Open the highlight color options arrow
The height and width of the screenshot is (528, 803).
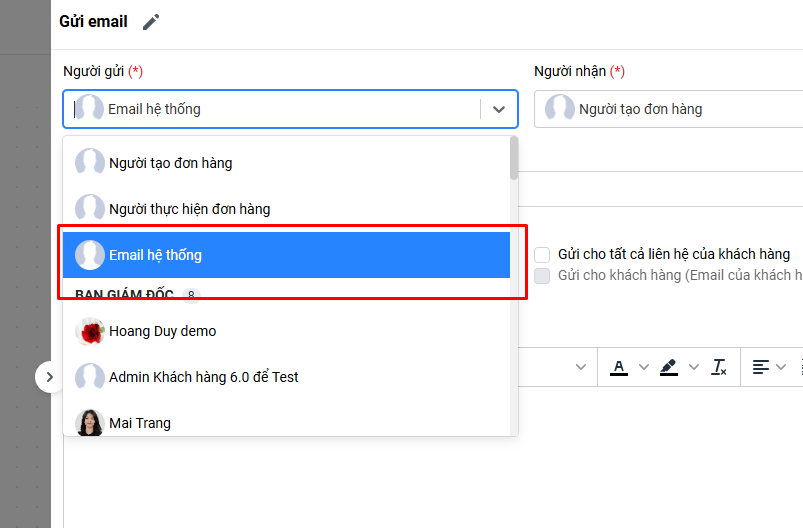click(x=692, y=367)
